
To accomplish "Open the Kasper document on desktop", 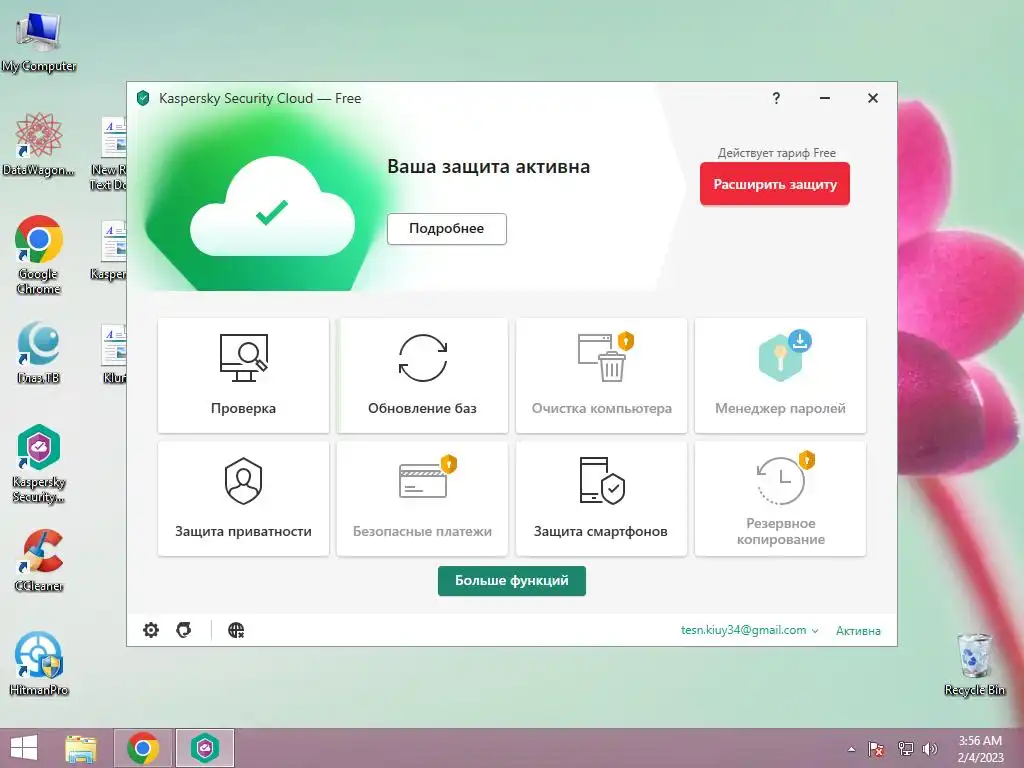I will 109,251.
